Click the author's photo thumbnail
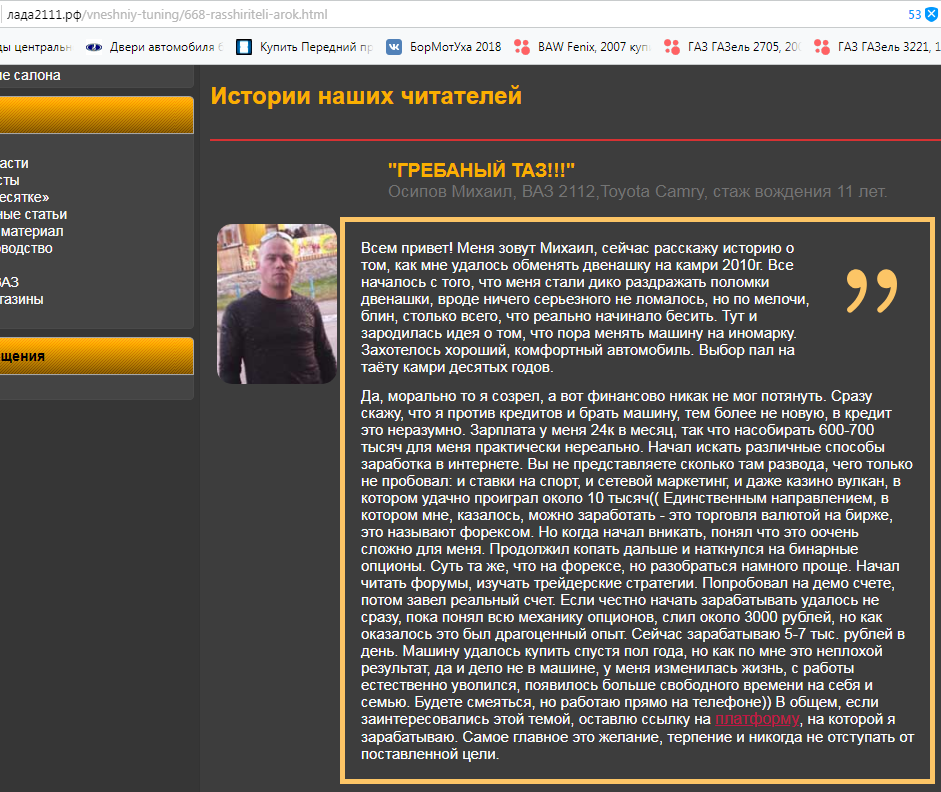Image resolution: width=941 pixels, height=792 pixels. pyautogui.click(x=277, y=303)
